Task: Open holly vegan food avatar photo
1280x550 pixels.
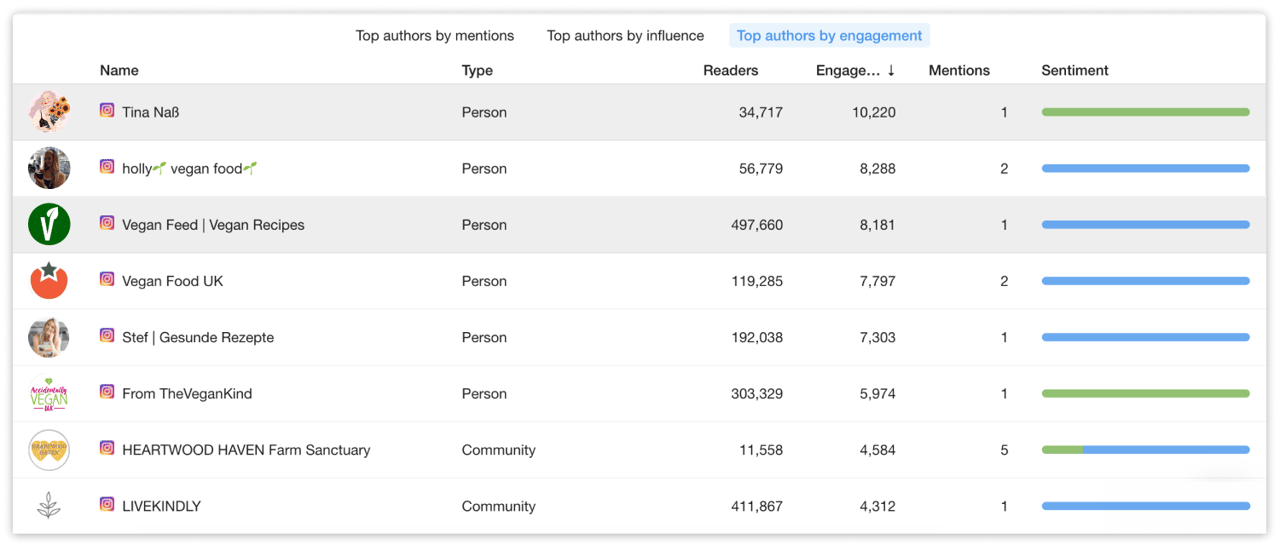Action: tap(49, 168)
